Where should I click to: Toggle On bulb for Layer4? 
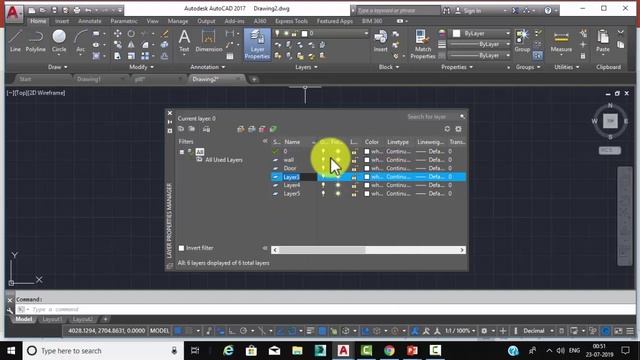tap(323, 185)
